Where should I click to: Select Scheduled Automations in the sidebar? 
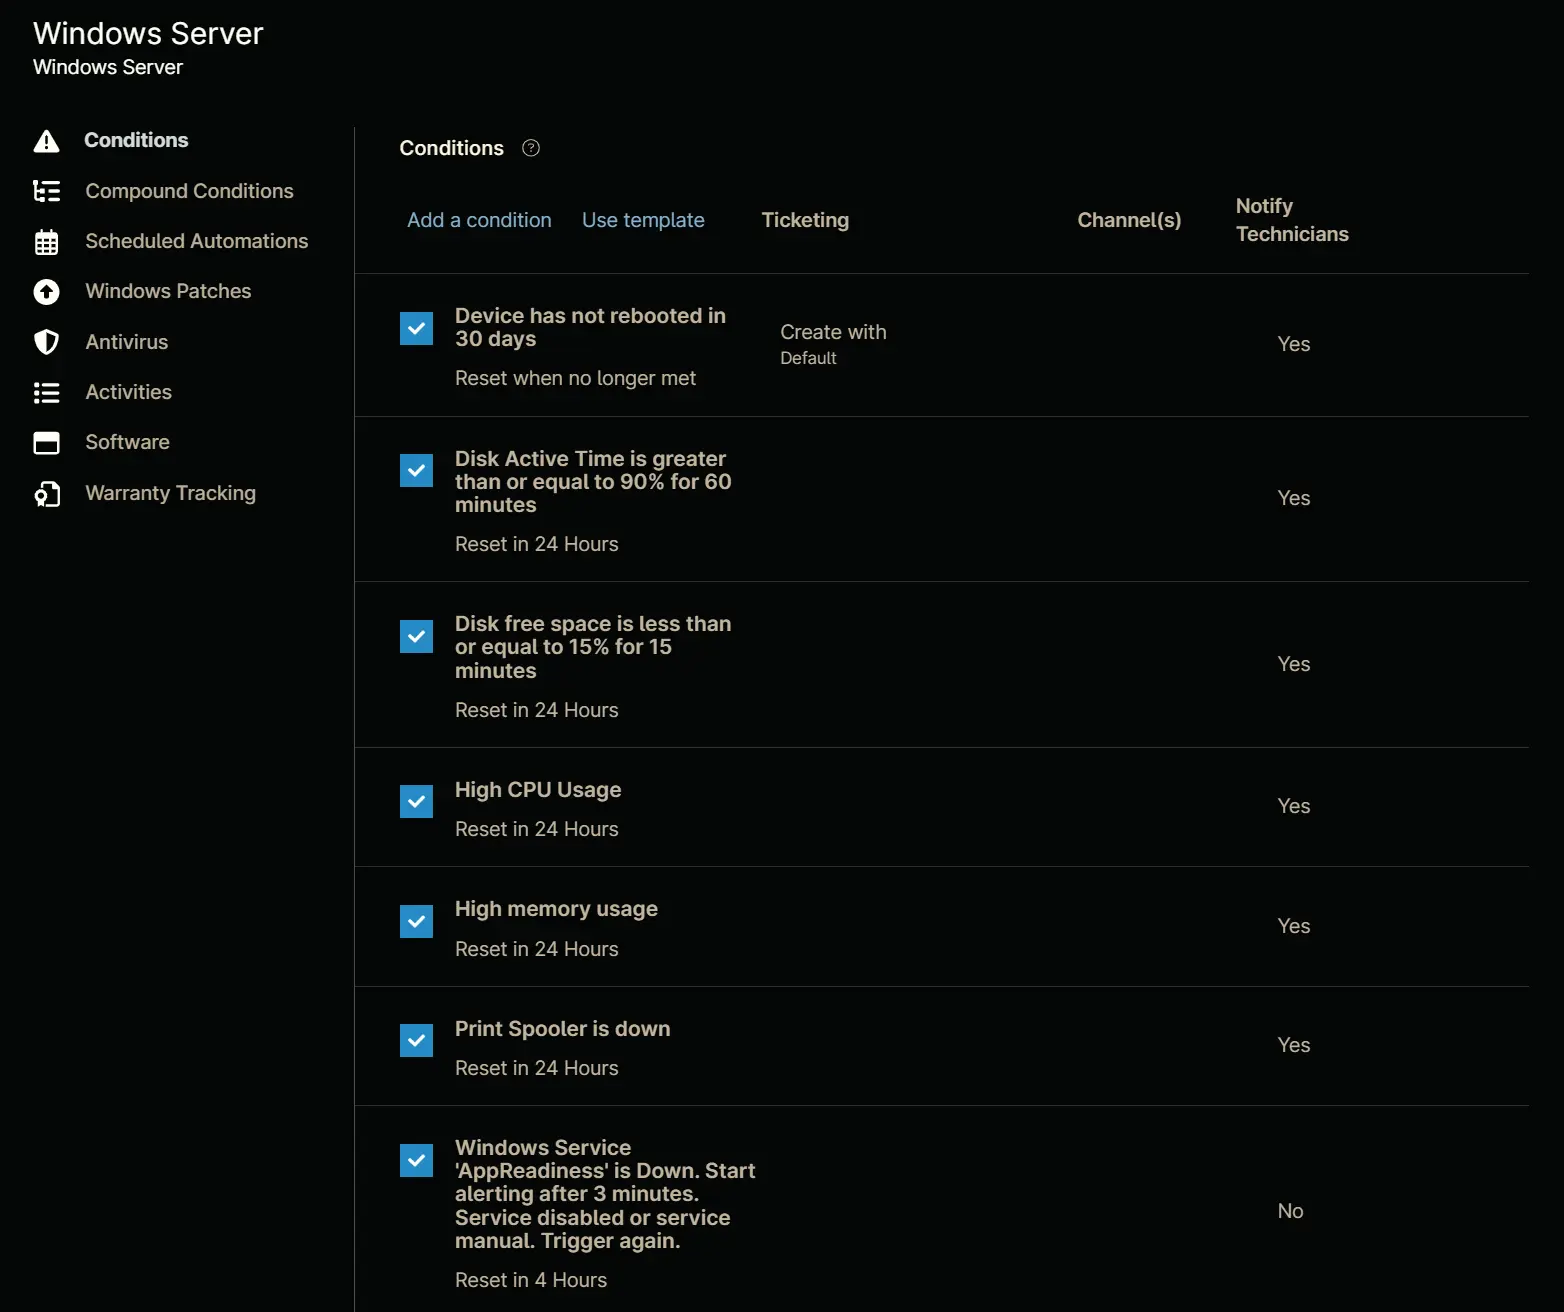tap(196, 241)
